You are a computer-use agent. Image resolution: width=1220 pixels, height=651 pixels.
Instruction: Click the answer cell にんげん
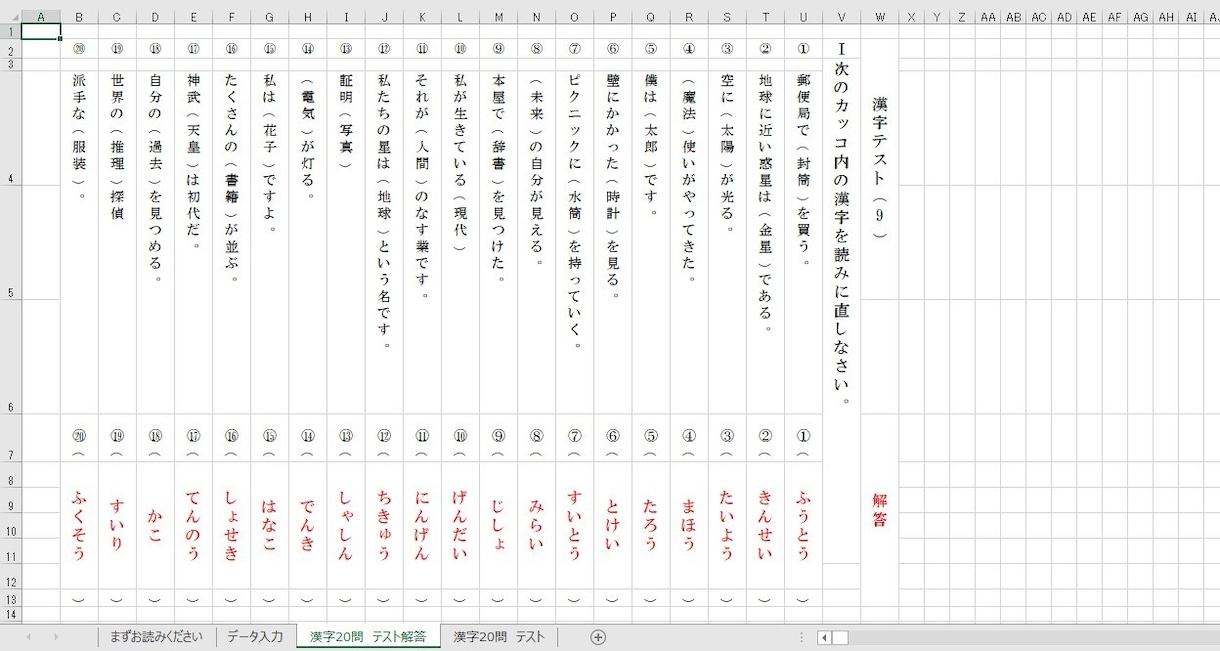coord(422,525)
